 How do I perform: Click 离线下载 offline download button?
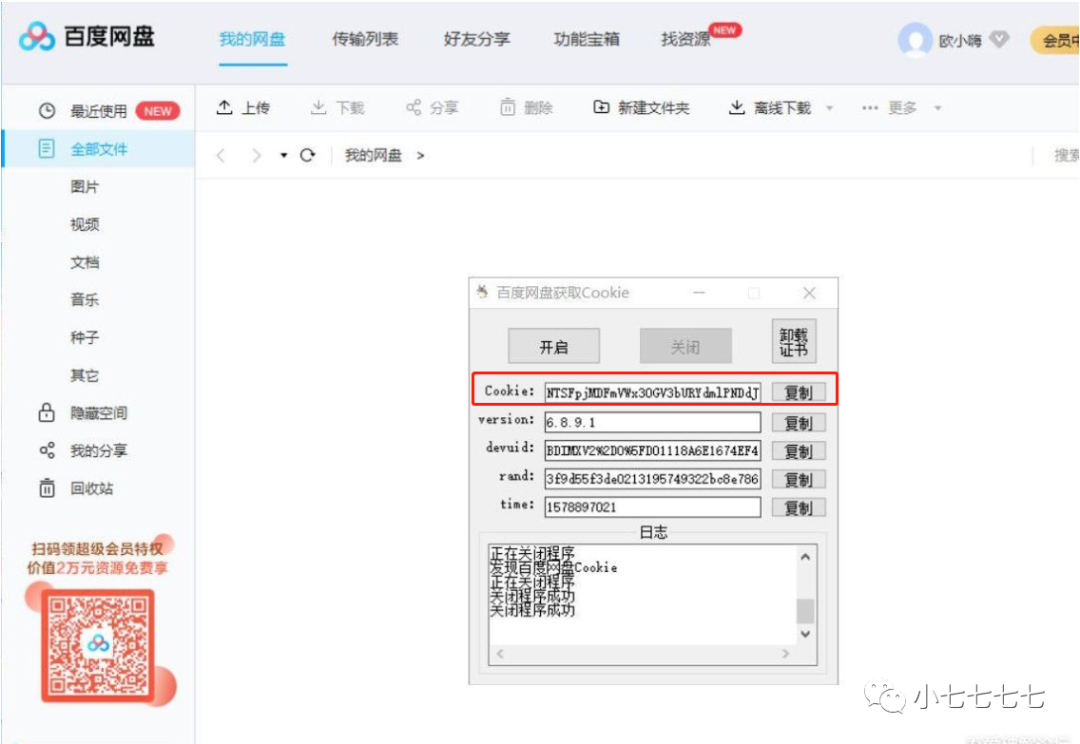pyautogui.click(x=770, y=107)
